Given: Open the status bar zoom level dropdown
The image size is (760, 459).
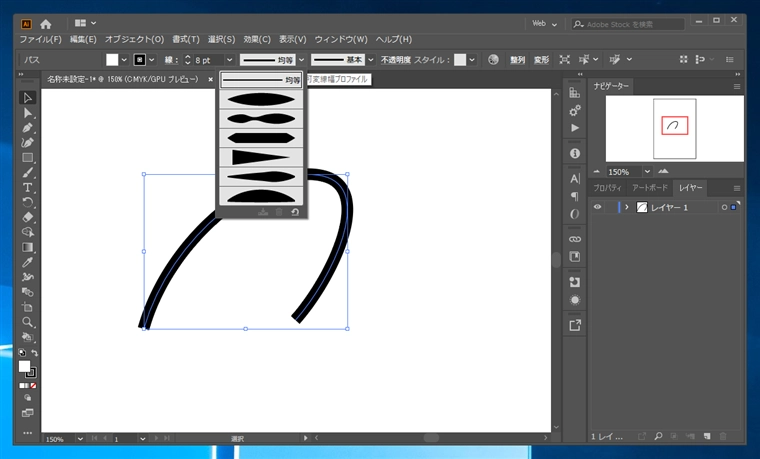Looking at the screenshot, I should pos(80,439).
